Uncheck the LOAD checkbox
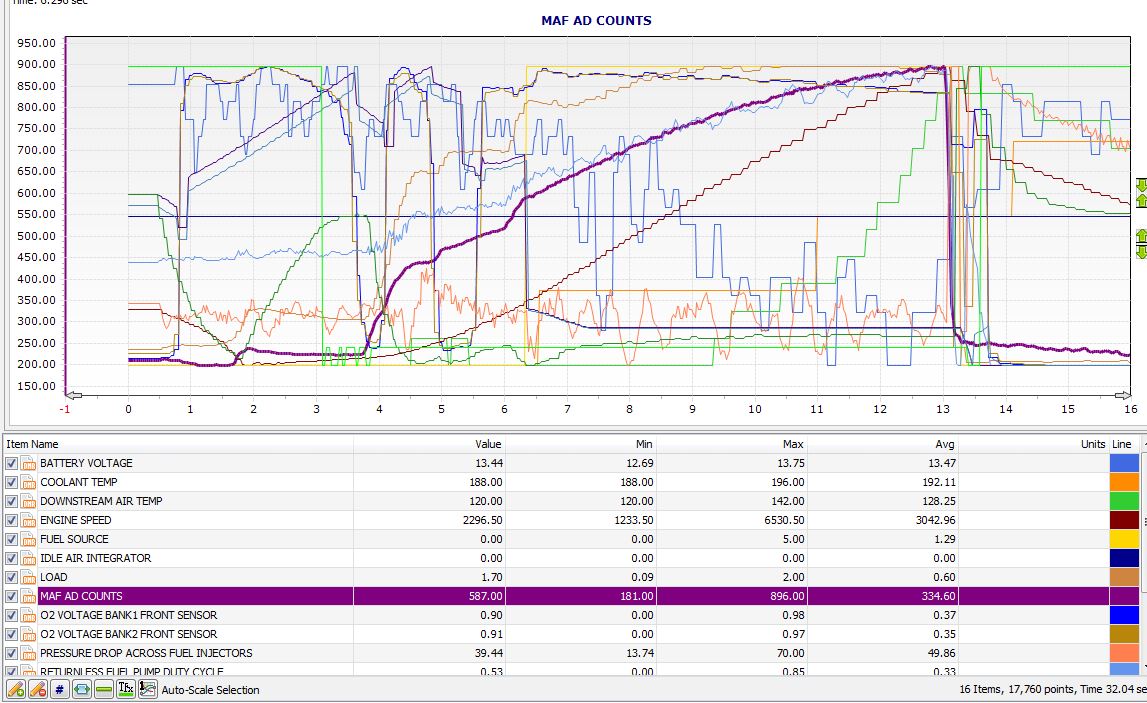Screen dimensions: 1147x703 [x=11, y=577]
